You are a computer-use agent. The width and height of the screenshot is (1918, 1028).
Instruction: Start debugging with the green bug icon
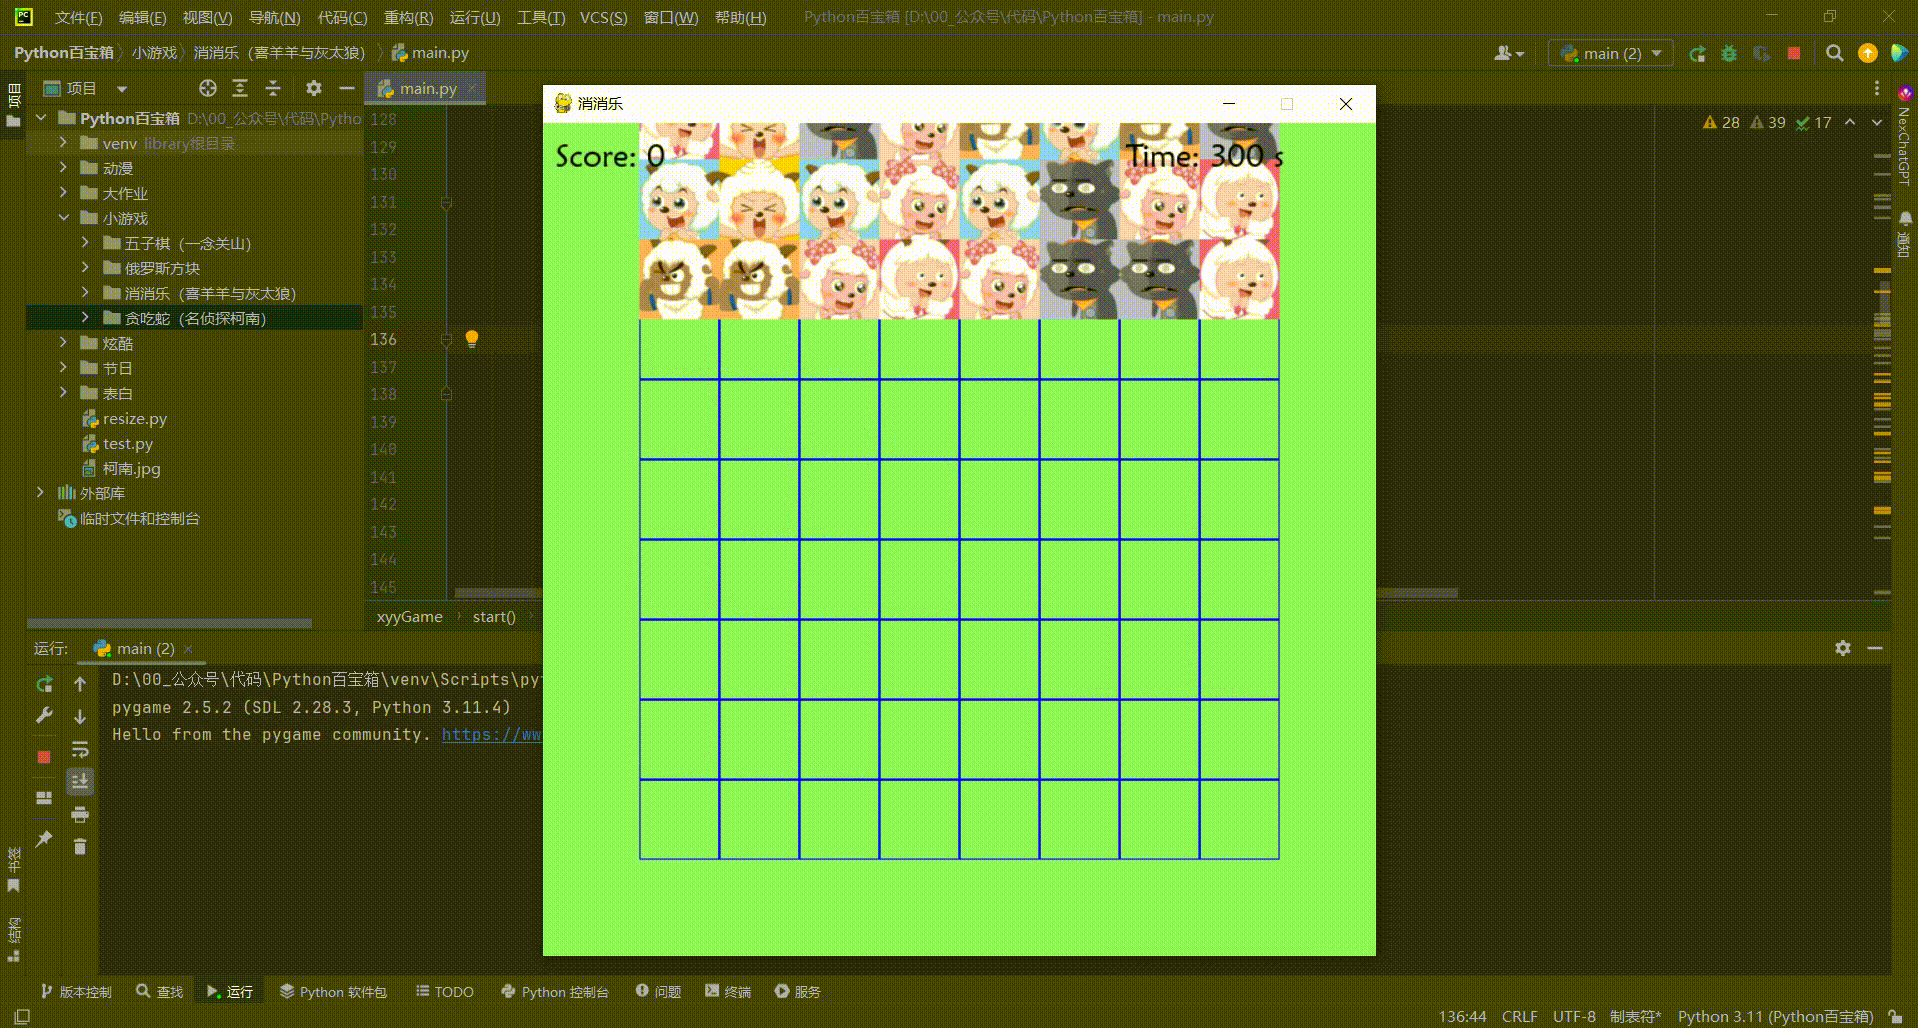point(1729,54)
